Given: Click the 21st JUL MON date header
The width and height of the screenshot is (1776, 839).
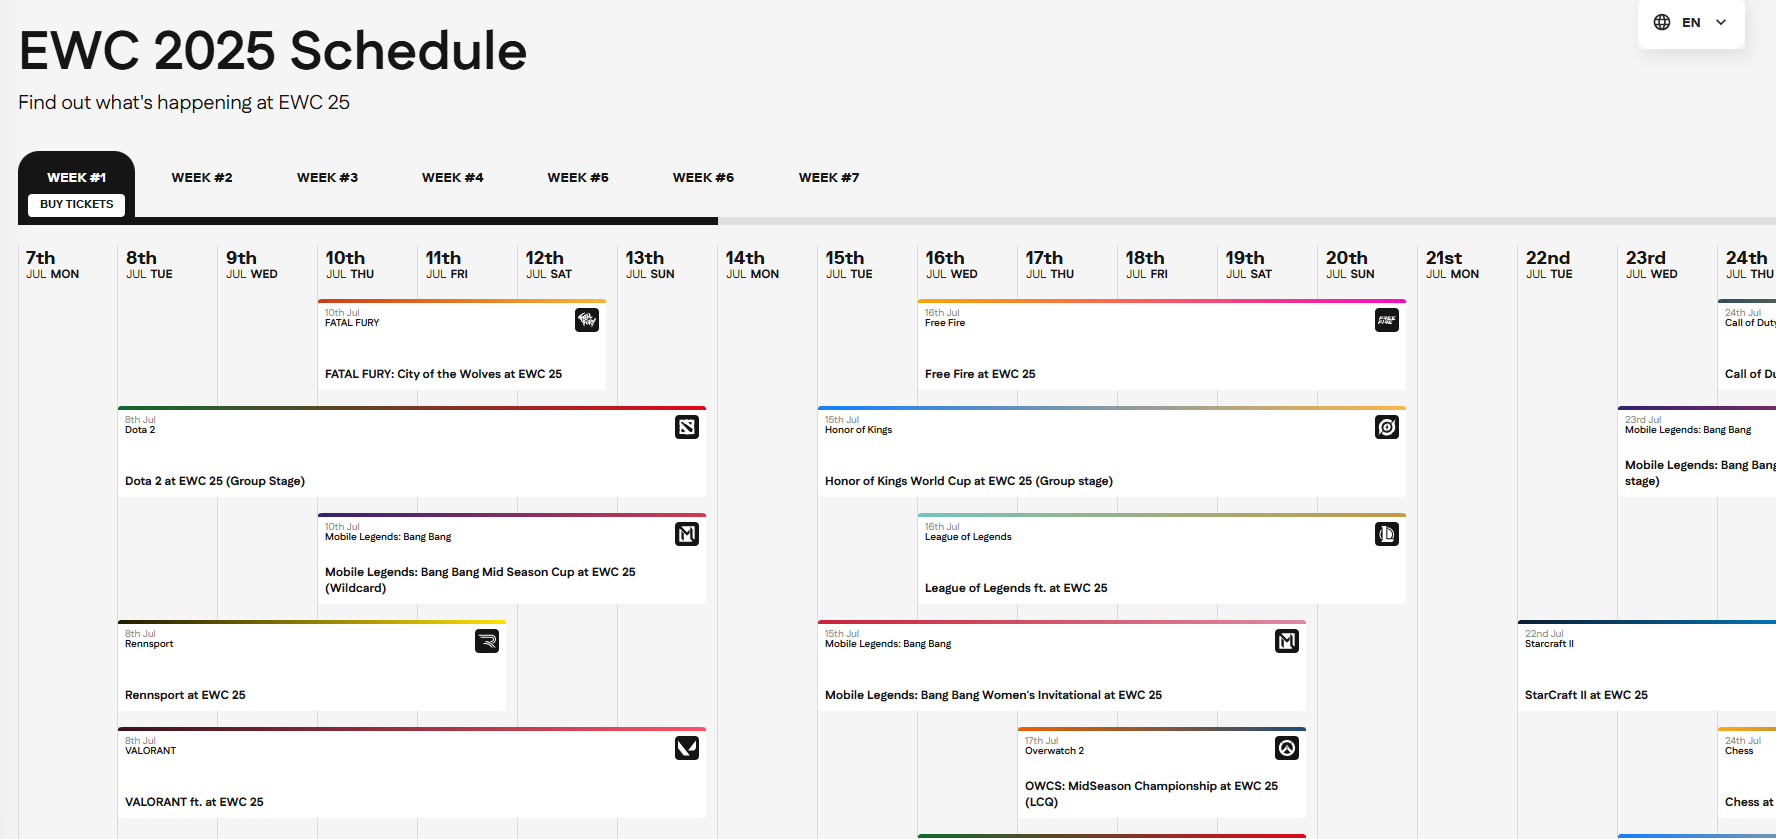Looking at the screenshot, I should (1452, 265).
